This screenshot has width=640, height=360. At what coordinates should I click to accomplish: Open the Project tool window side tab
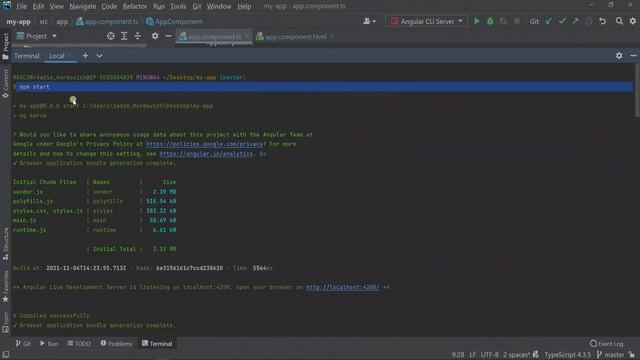5,46
